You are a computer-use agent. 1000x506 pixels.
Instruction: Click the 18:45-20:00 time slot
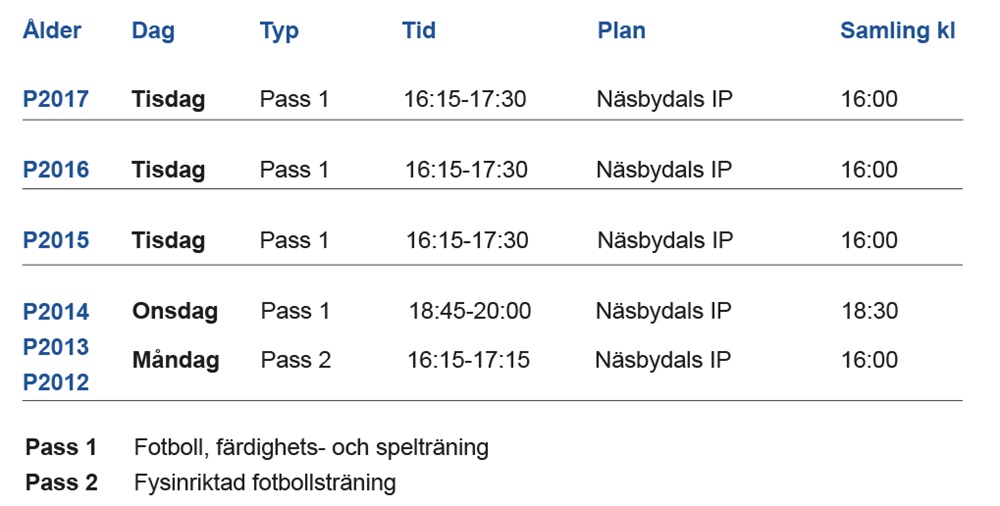tap(470, 312)
